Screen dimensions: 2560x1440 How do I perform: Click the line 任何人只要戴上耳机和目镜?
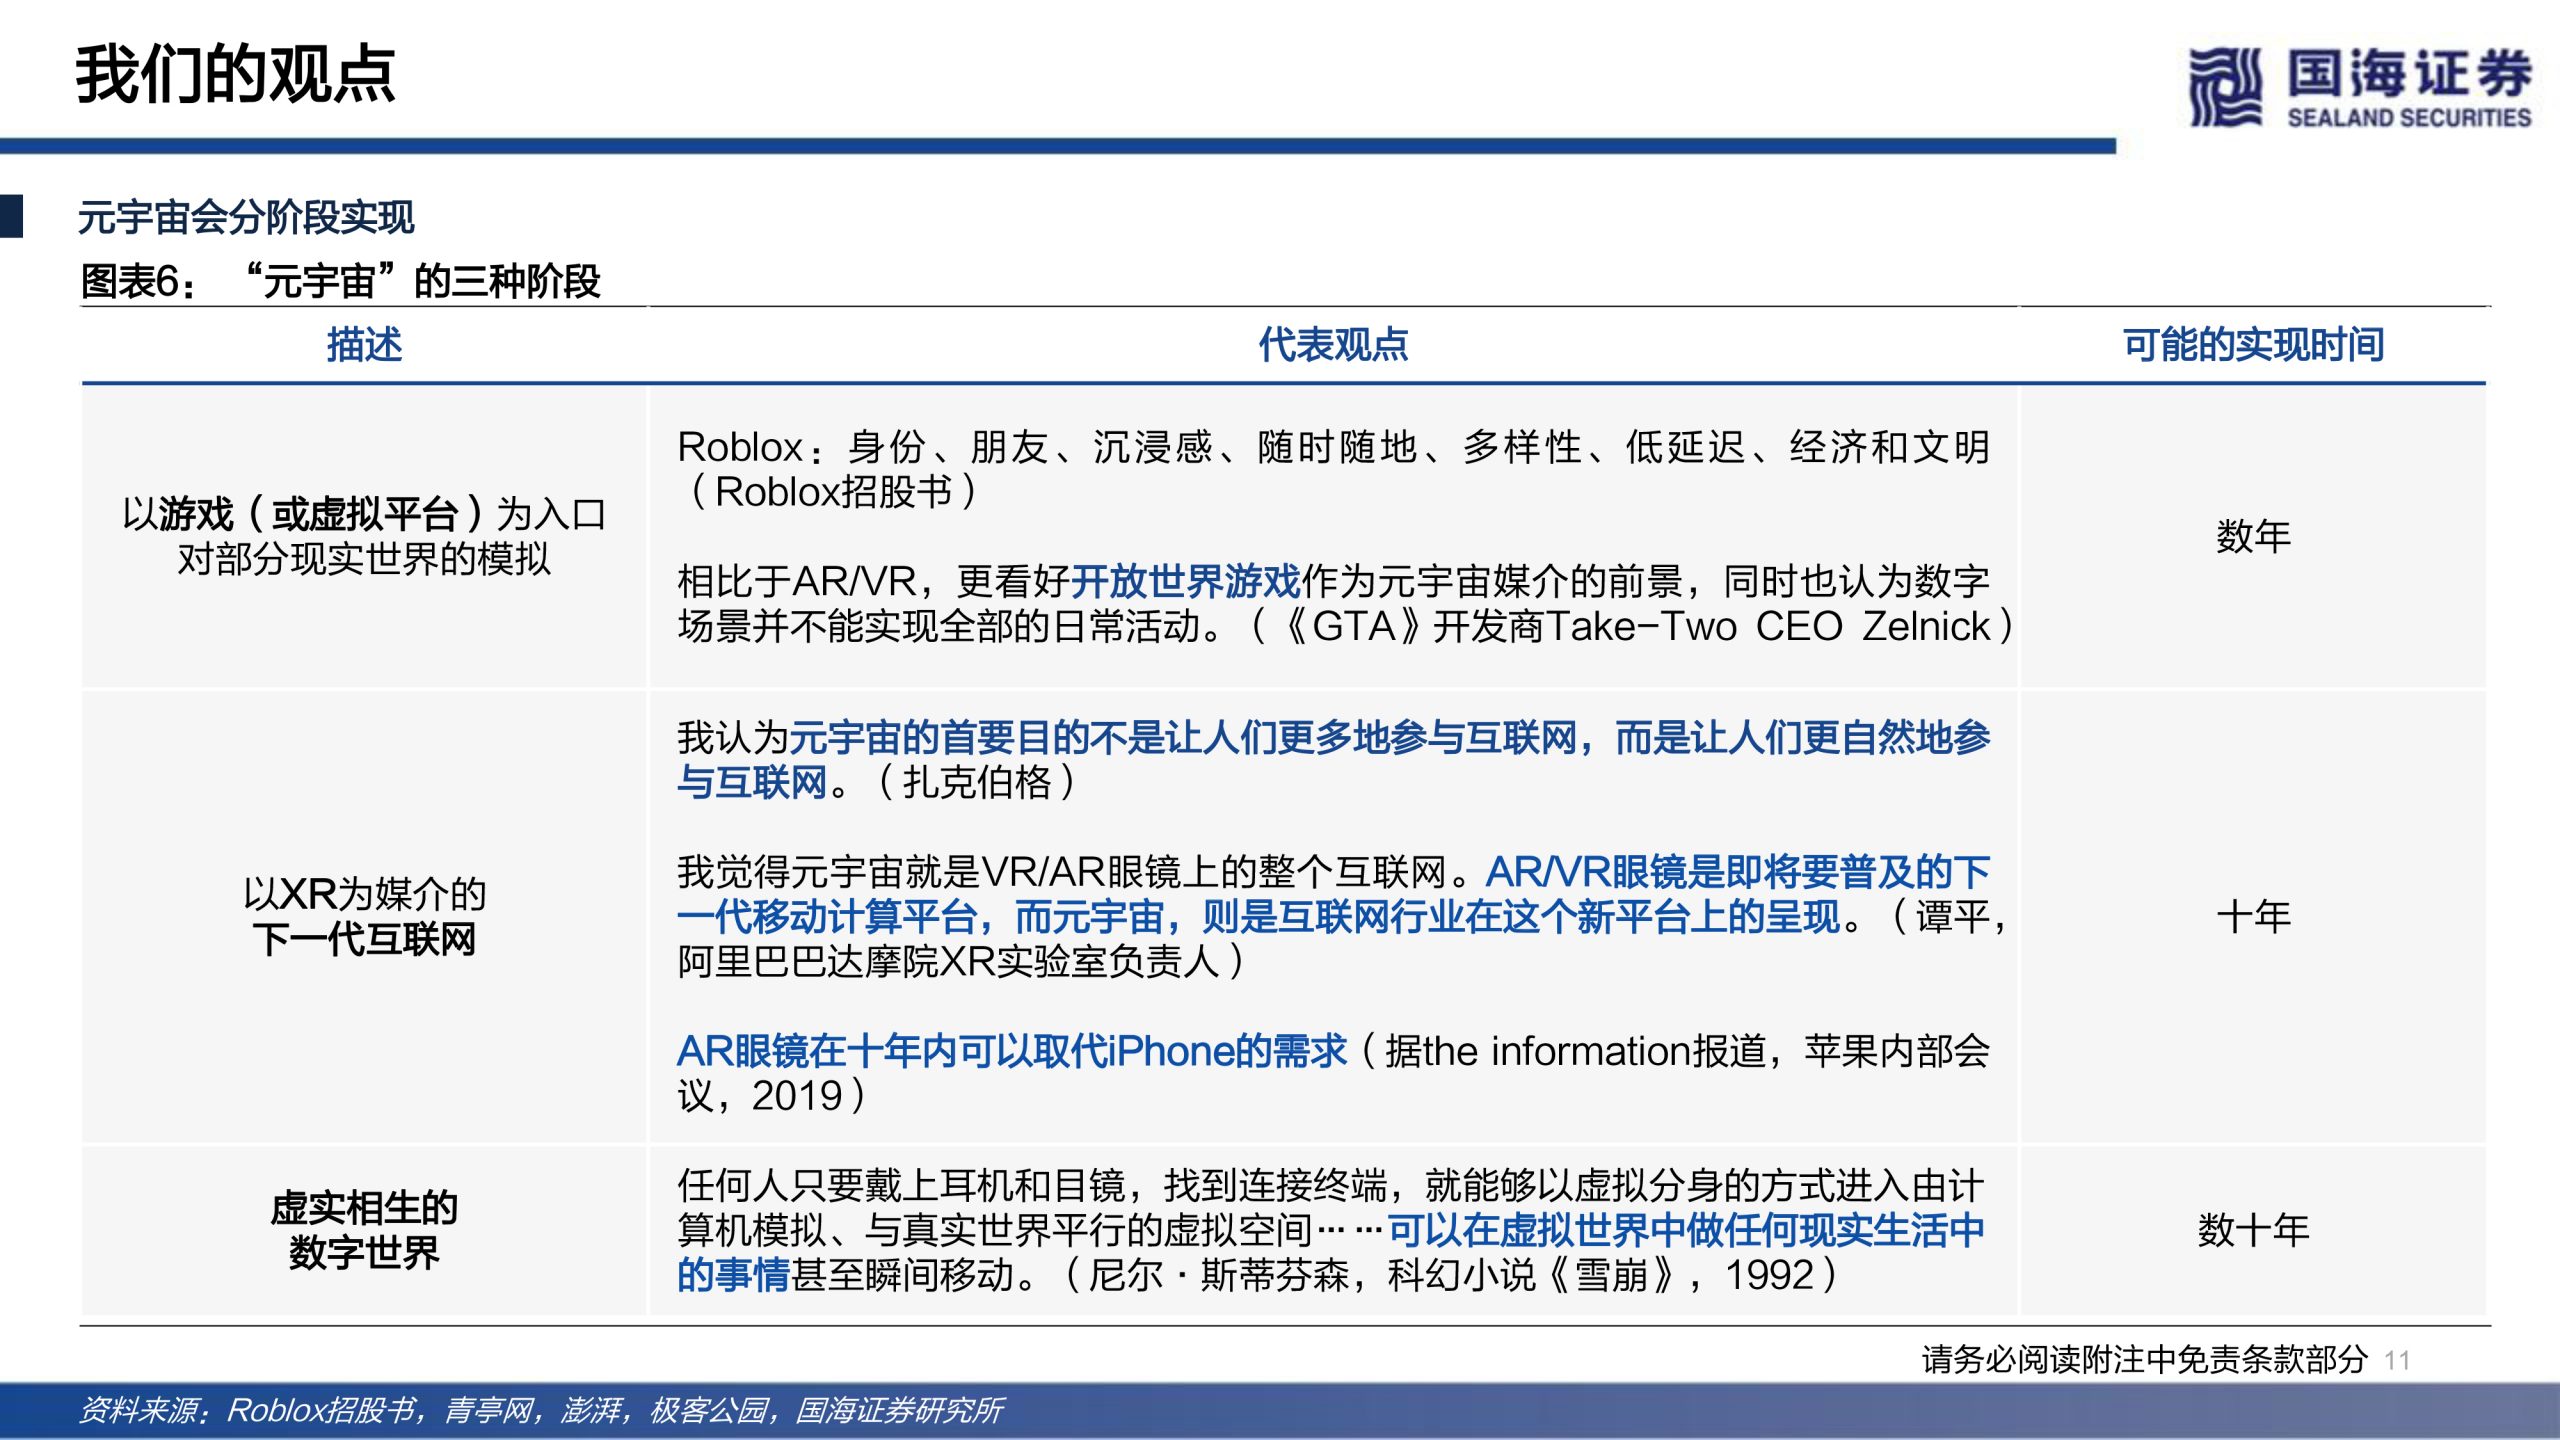point(901,1186)
